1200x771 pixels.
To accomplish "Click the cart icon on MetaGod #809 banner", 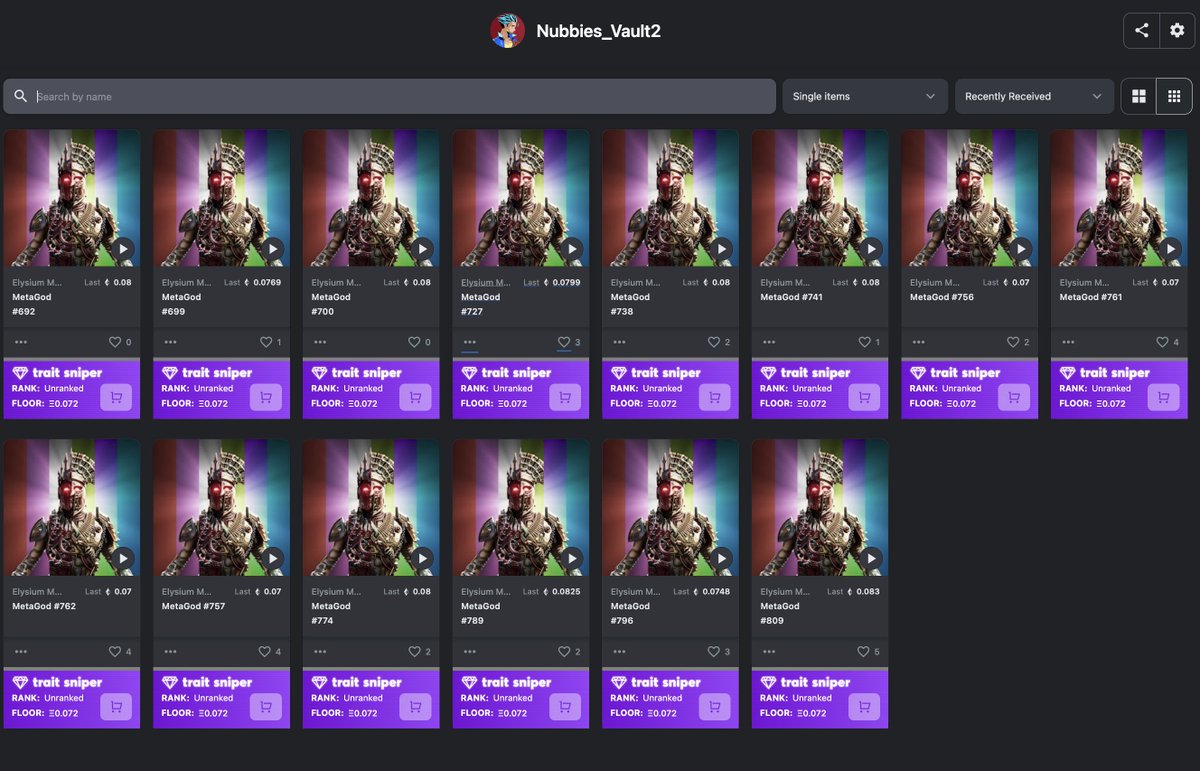I will click(x=864, y=707).
